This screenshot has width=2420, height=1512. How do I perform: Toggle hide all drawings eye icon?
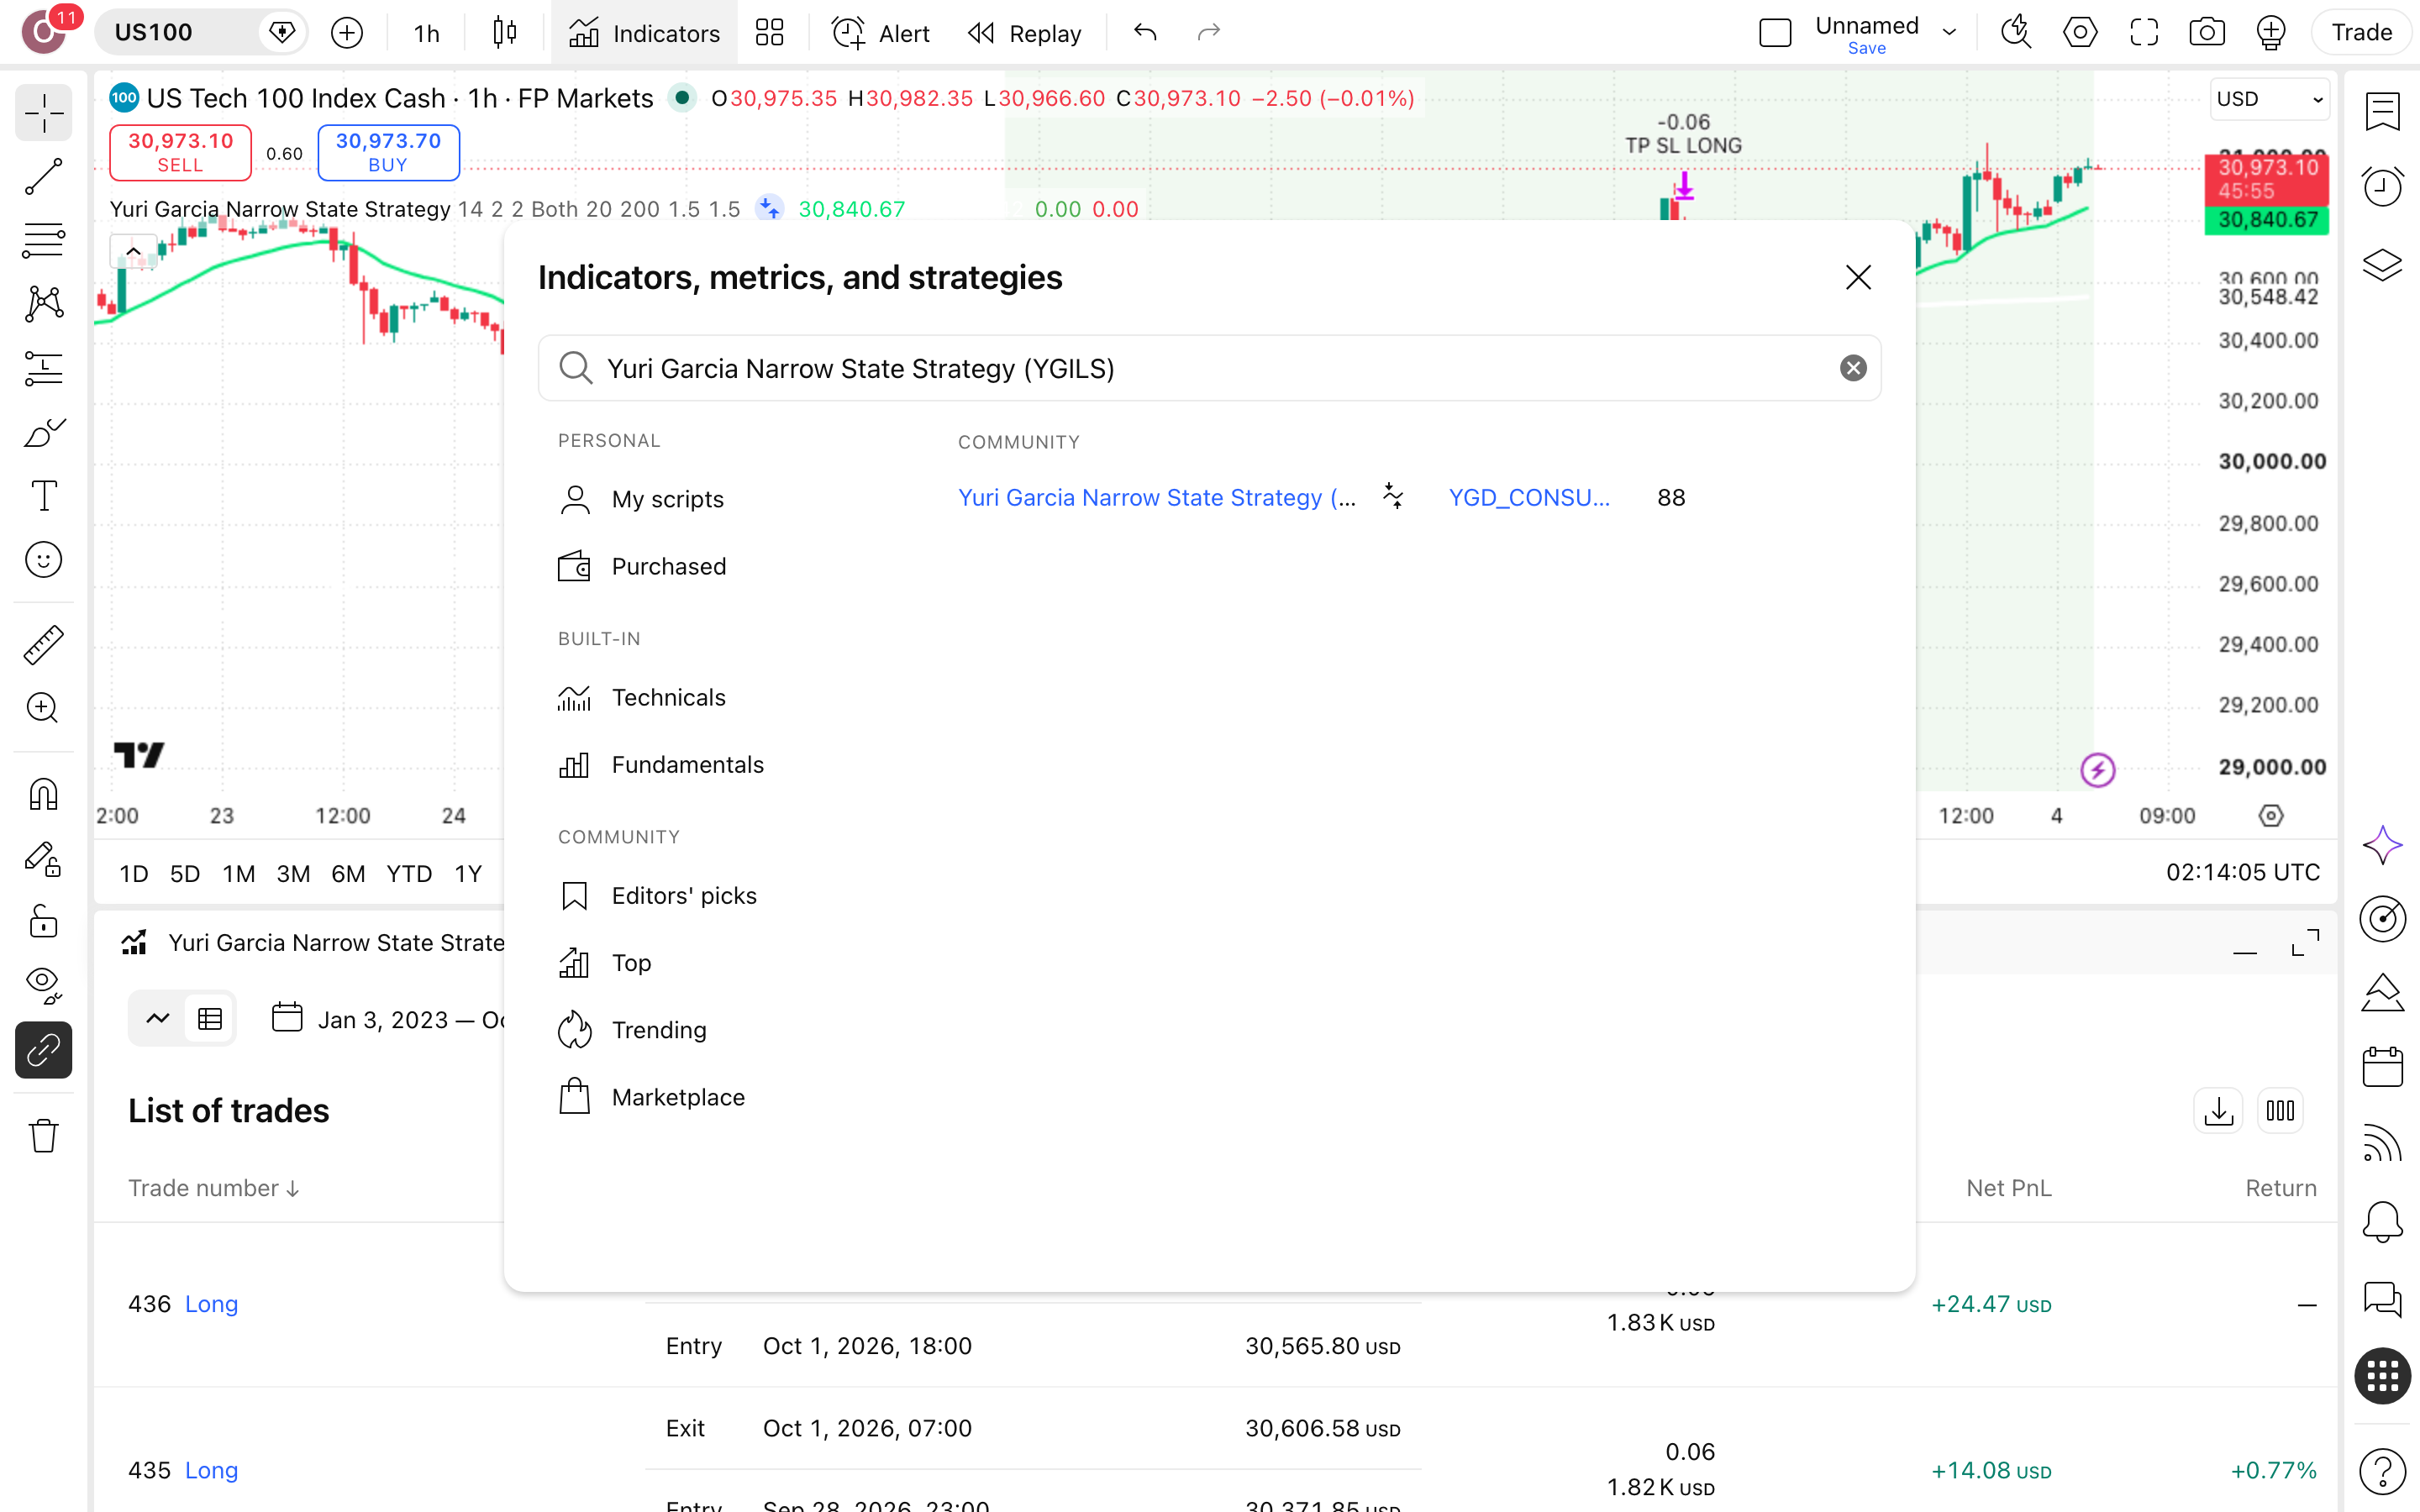point(43,986)
